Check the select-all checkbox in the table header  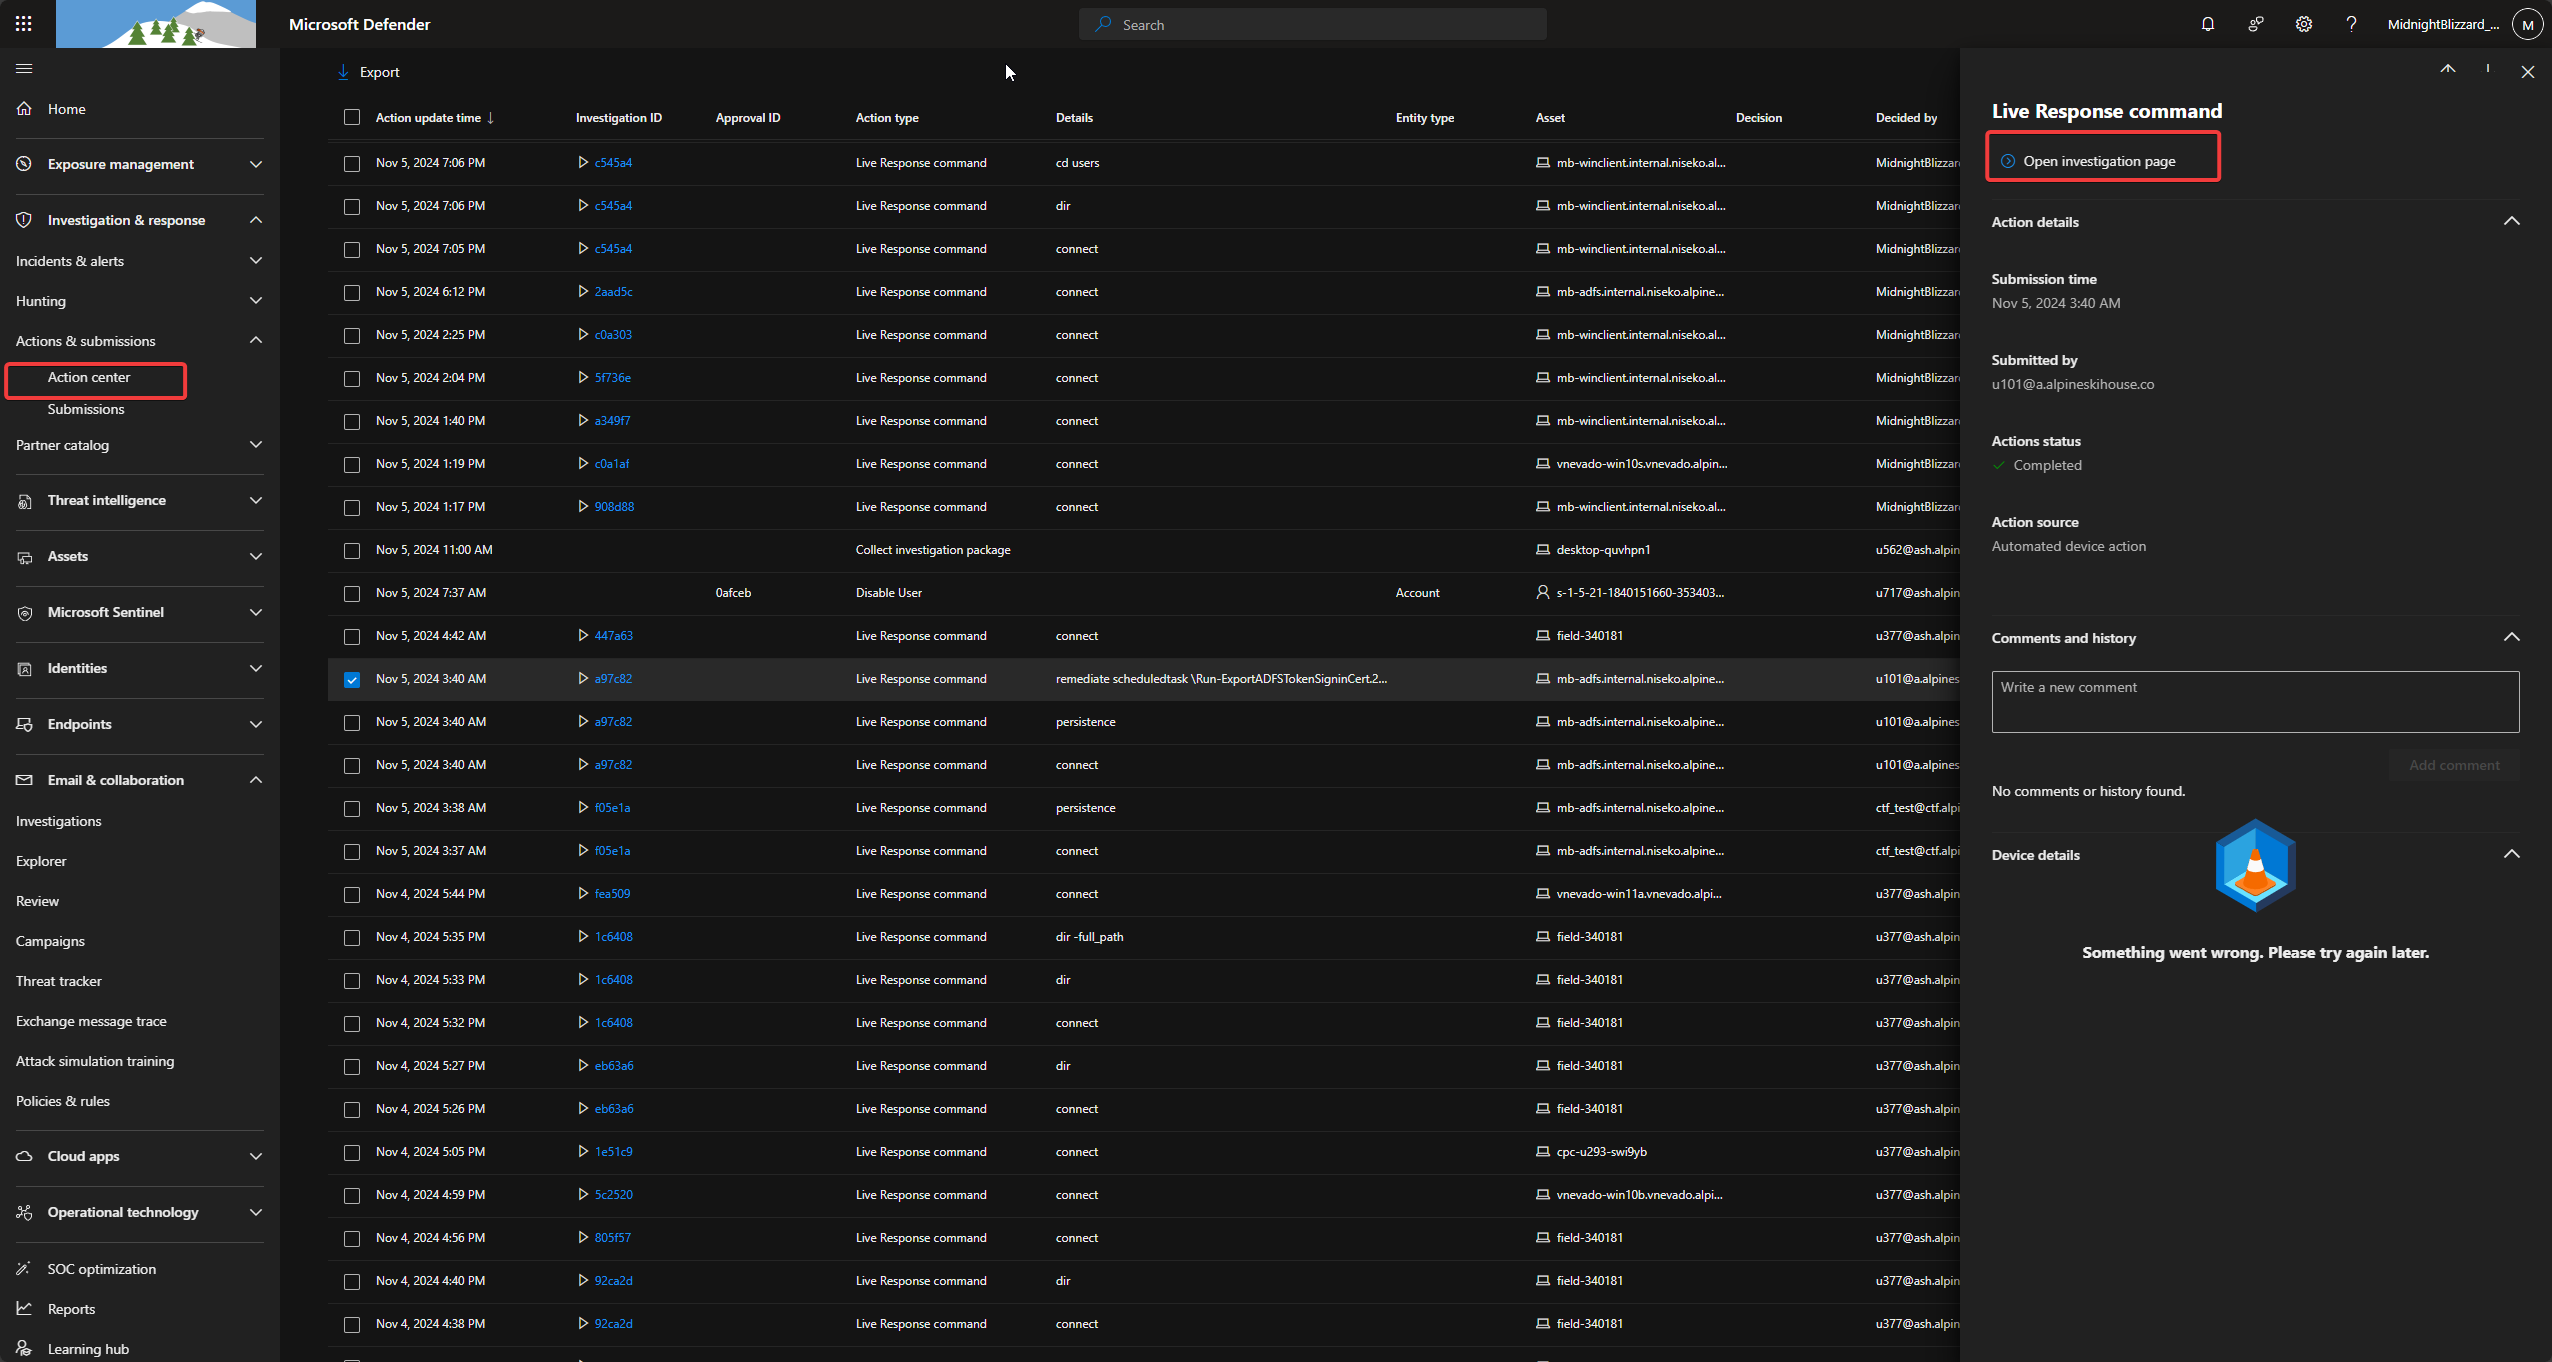[351, 117]
